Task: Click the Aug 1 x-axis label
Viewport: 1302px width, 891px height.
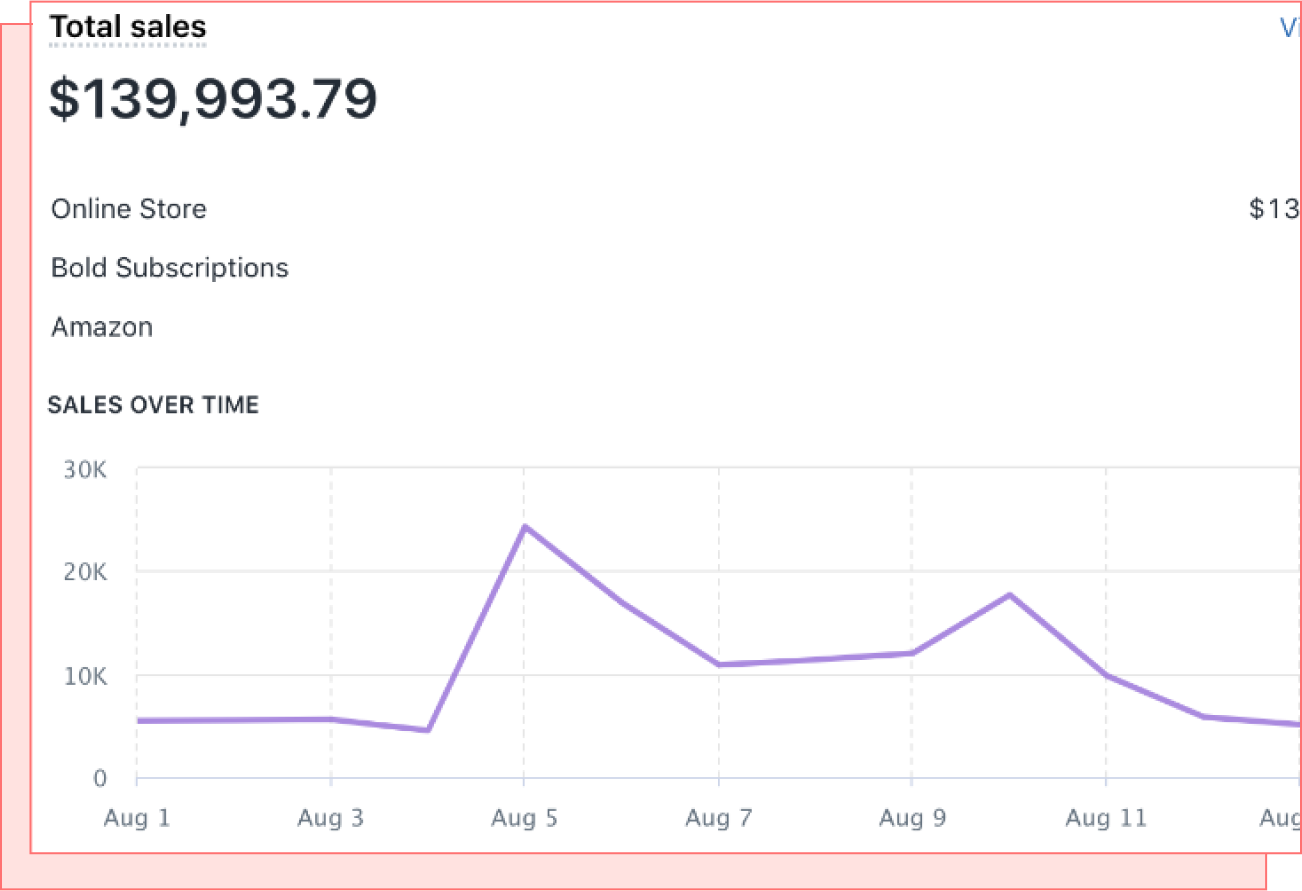Action: tap(137, 818)
